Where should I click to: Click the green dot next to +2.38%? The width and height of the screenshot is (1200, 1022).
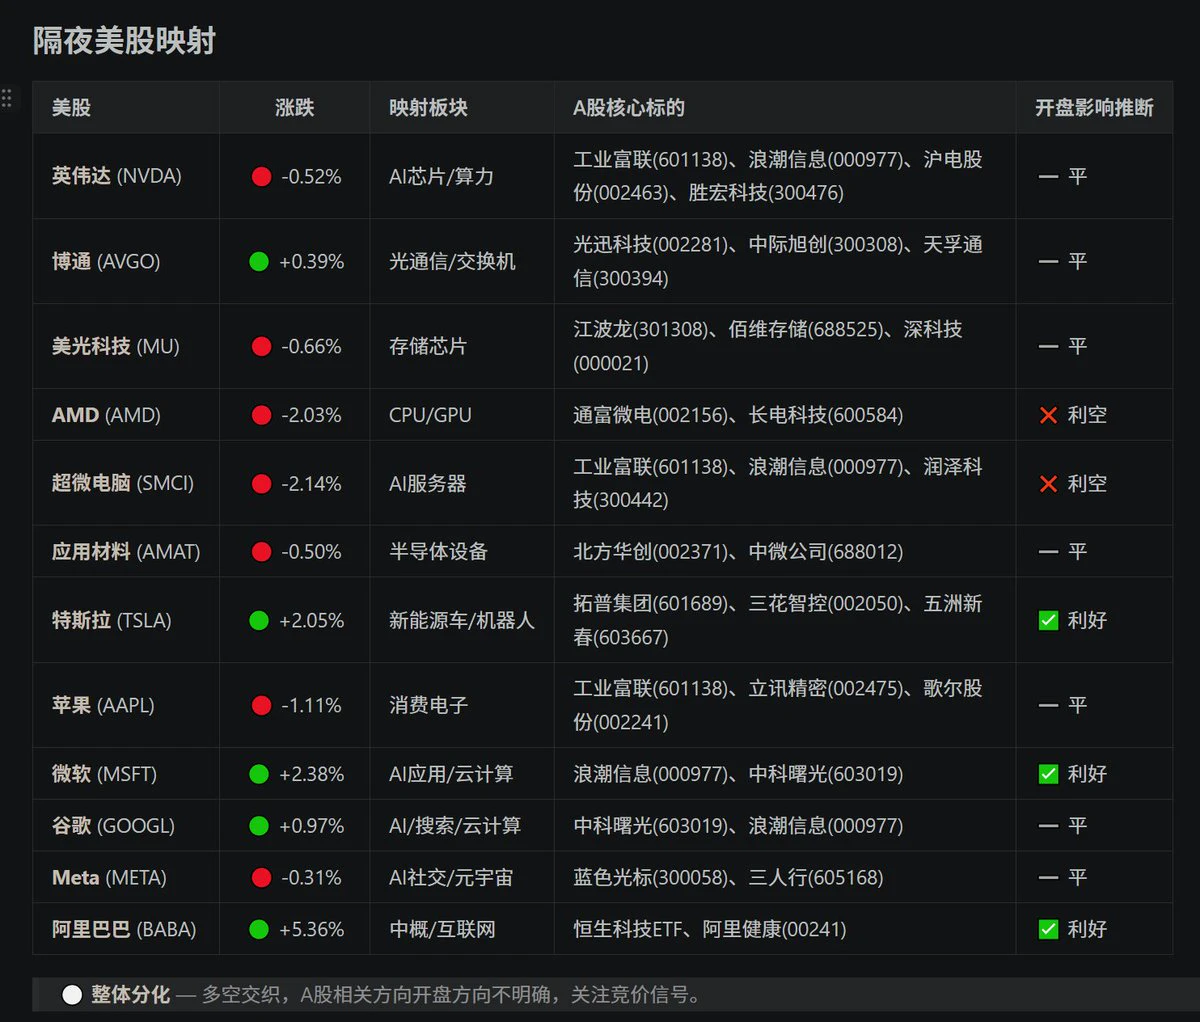259,774
